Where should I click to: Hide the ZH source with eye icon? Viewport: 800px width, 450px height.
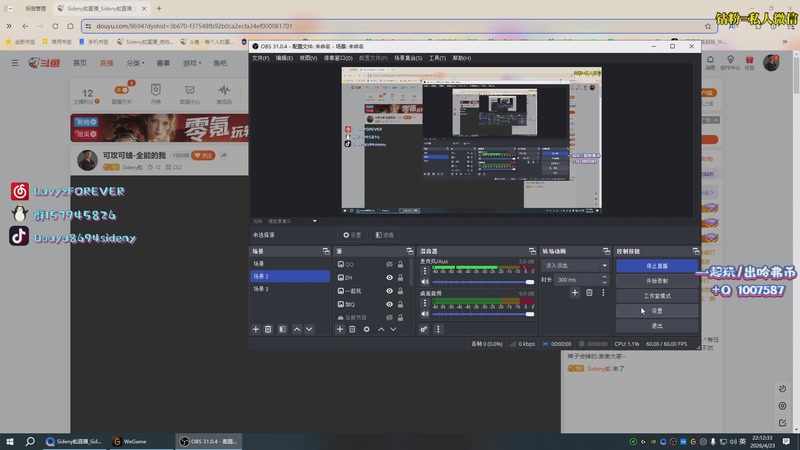tap(389, 278)
